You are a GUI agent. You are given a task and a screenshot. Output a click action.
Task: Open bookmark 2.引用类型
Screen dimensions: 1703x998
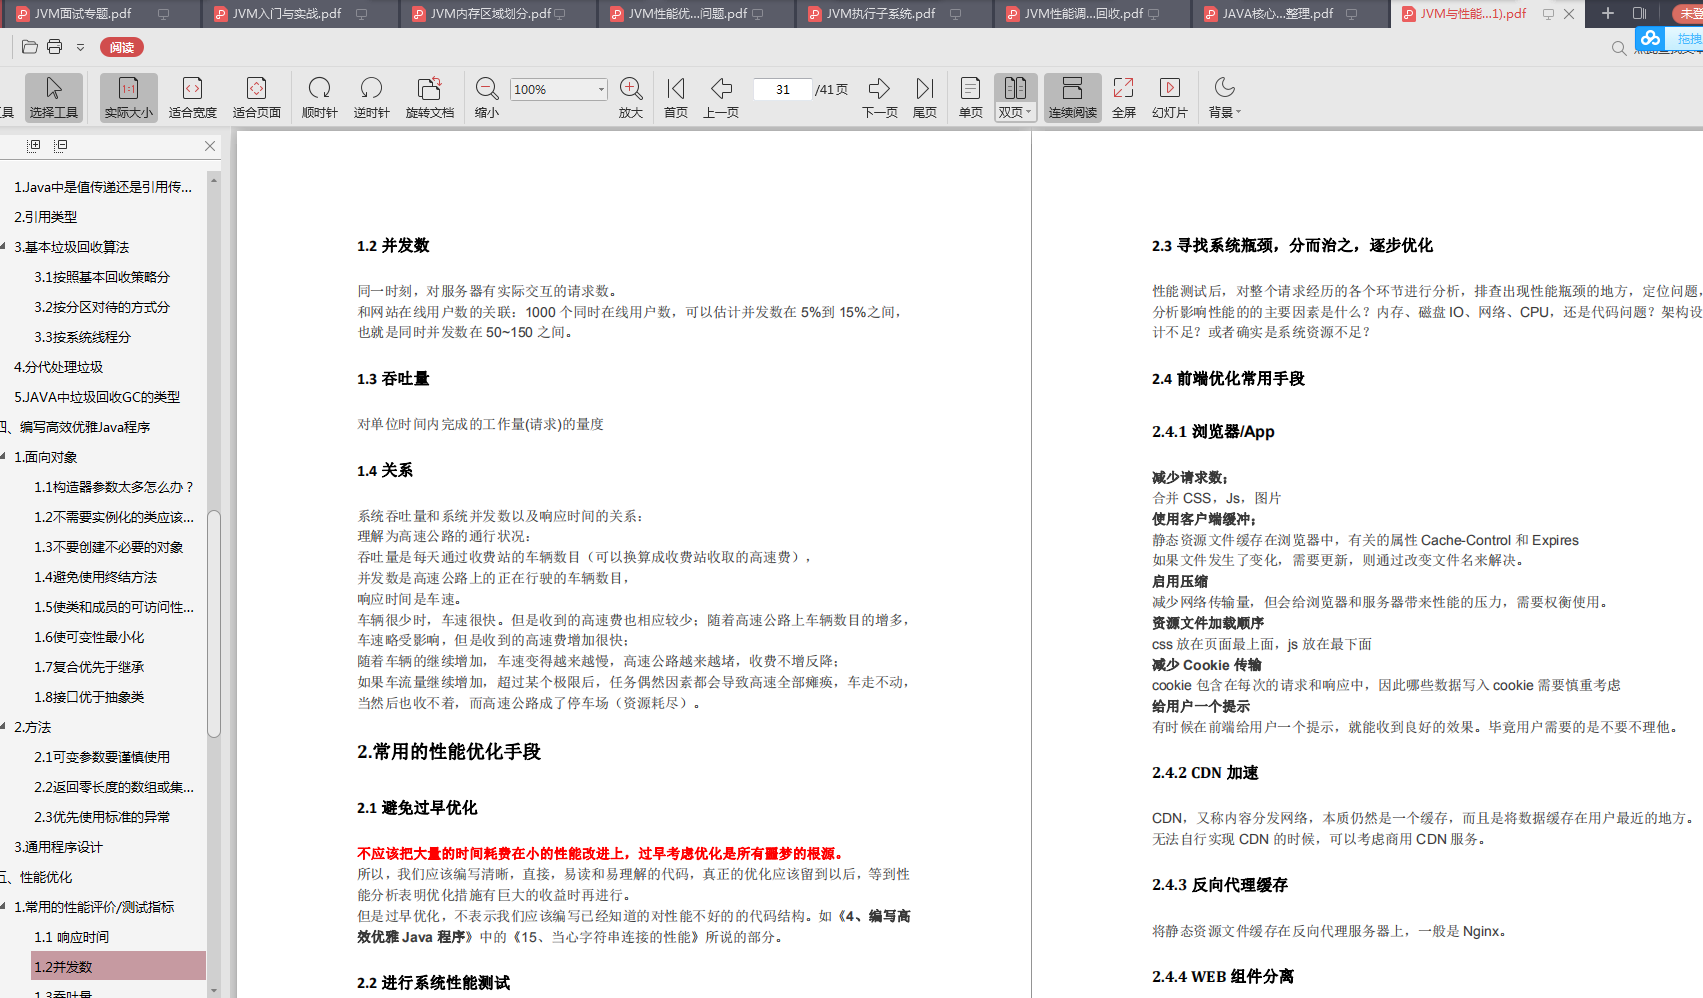click(46, 217)
